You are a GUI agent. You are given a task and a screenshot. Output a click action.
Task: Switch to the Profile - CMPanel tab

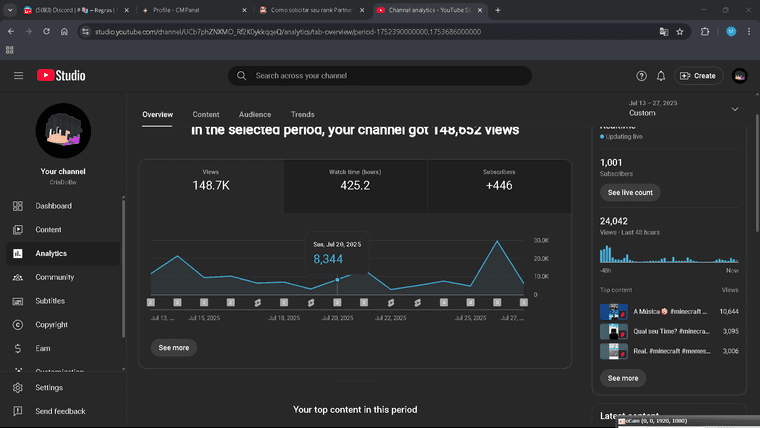[x=193, y=10]
